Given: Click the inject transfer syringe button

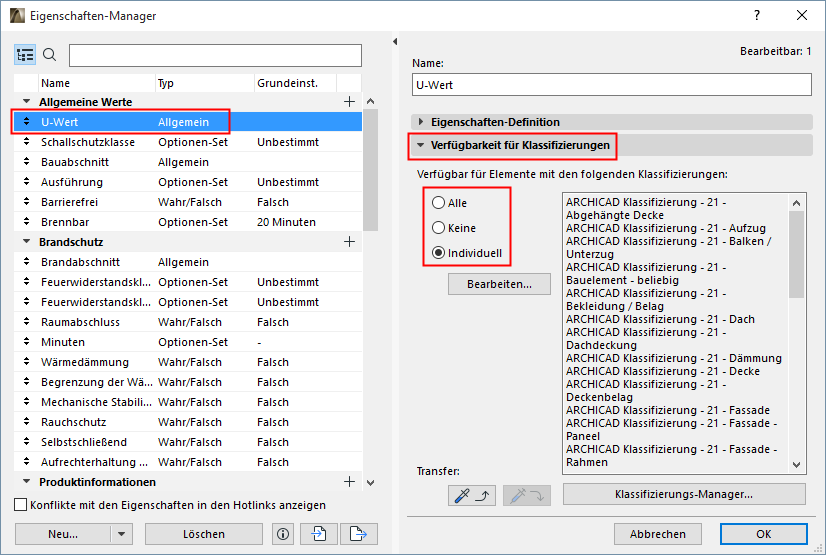Looking at the screenshot, I should 527,495.
